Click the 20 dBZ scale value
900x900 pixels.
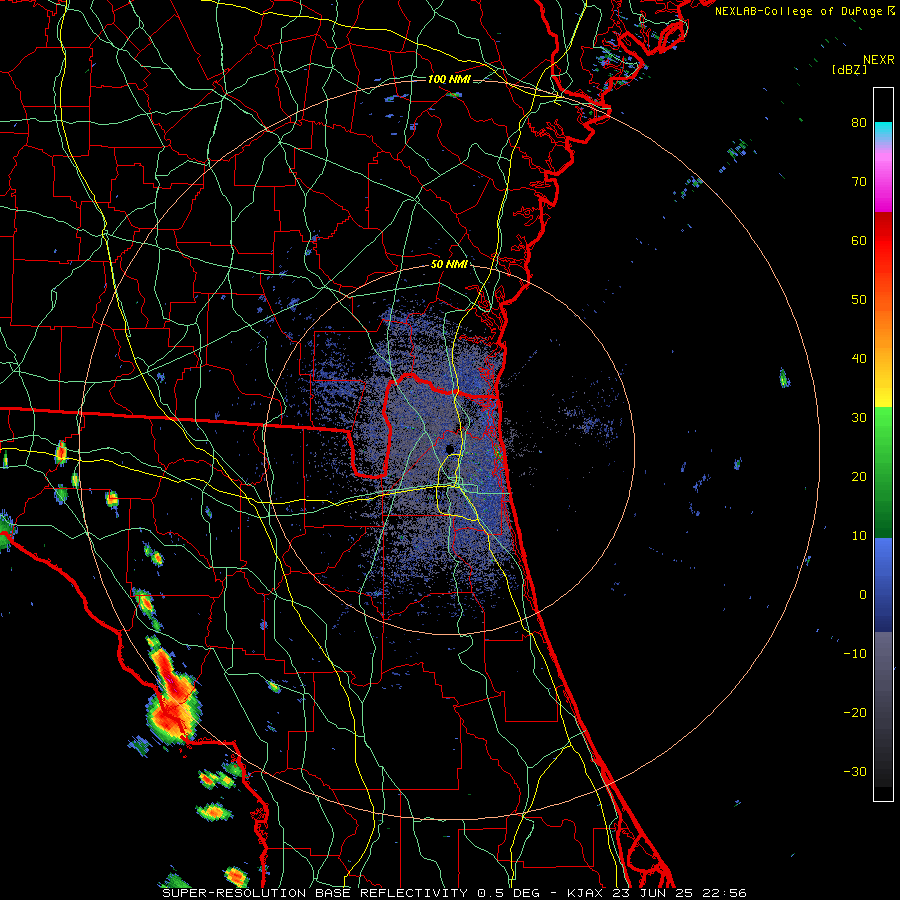coord(859,476)
